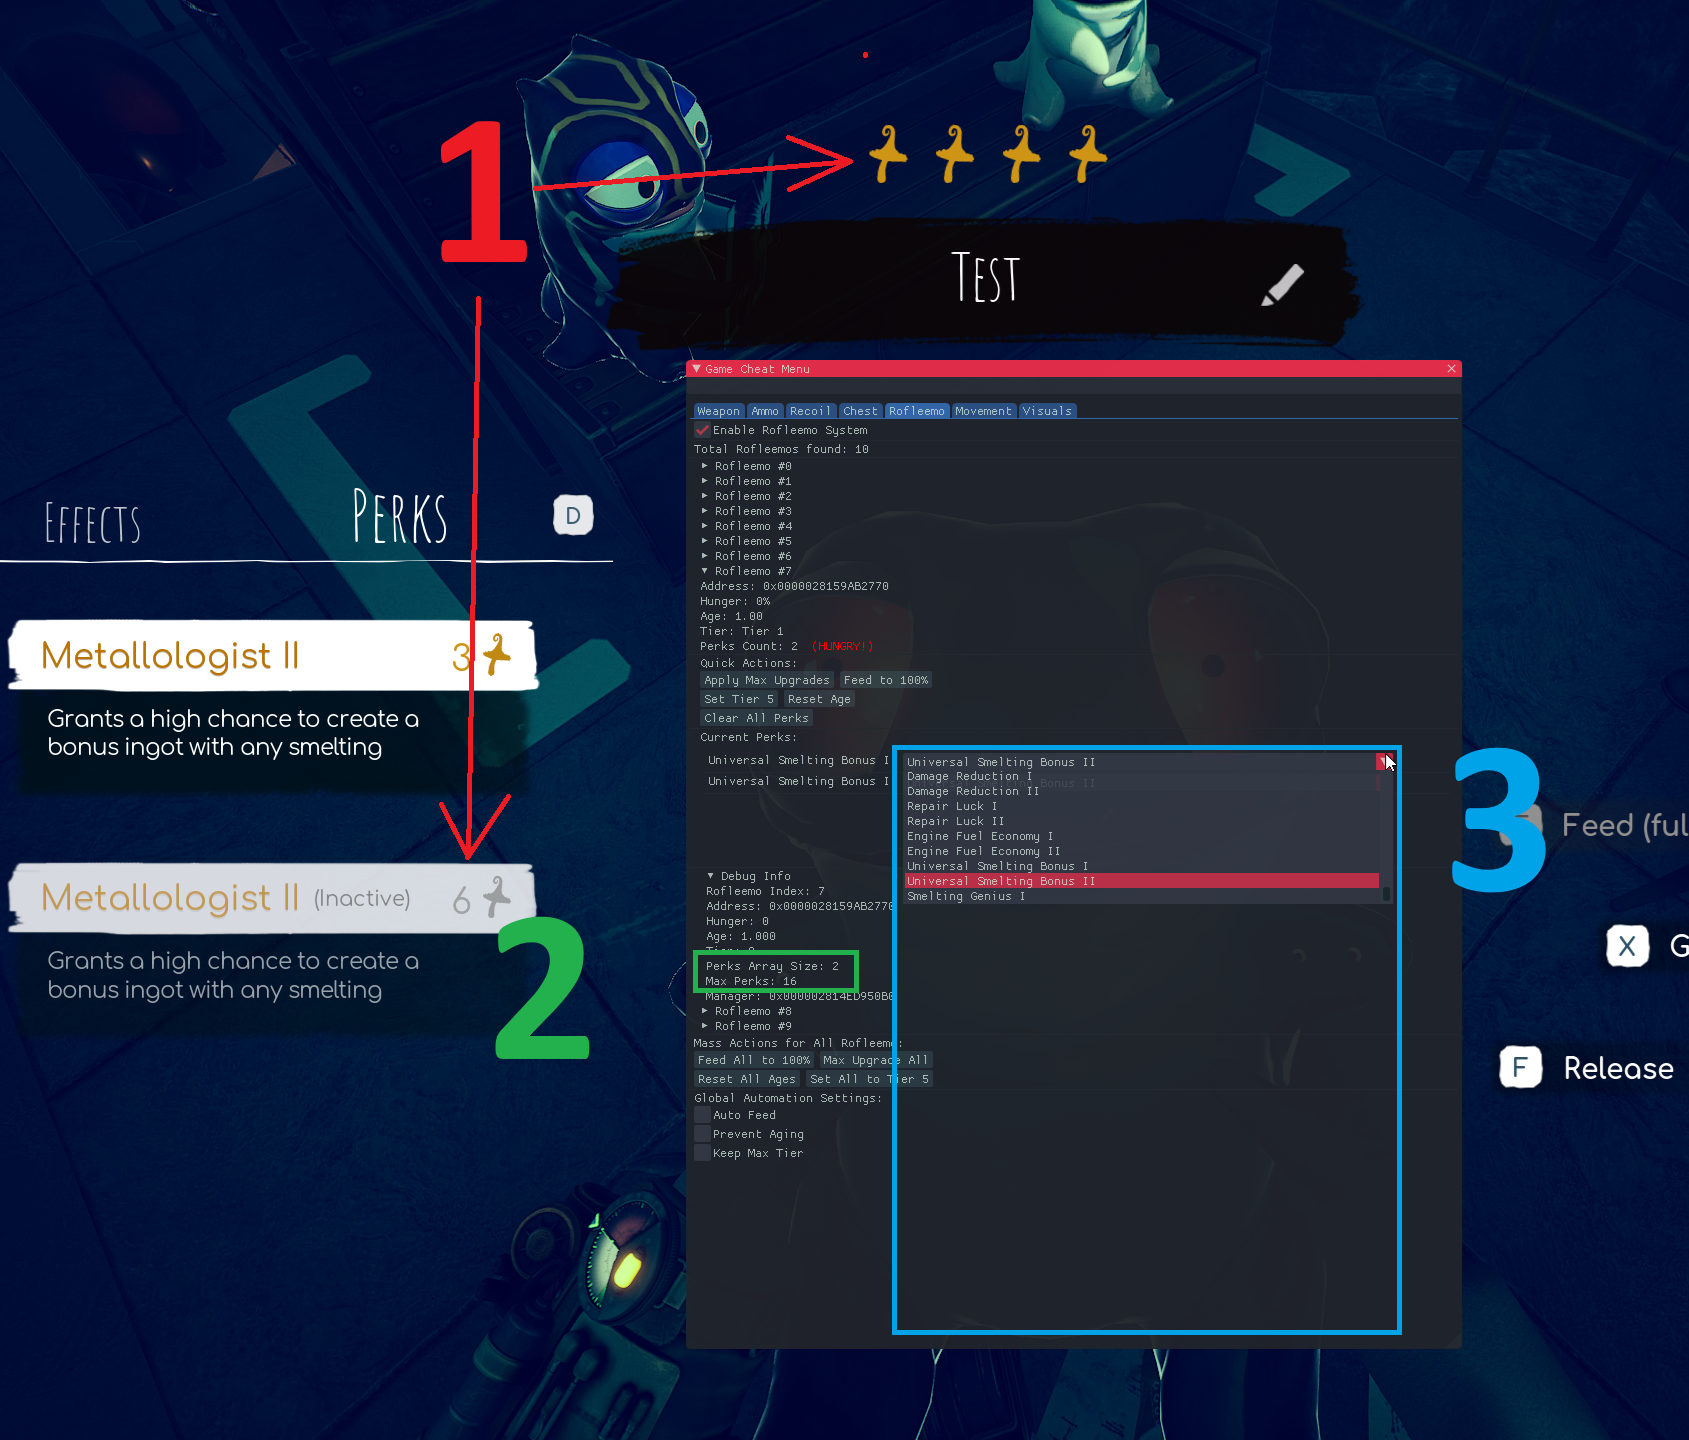Open the Visuals tab
1689x1440 pixels.
[1047, 411]
